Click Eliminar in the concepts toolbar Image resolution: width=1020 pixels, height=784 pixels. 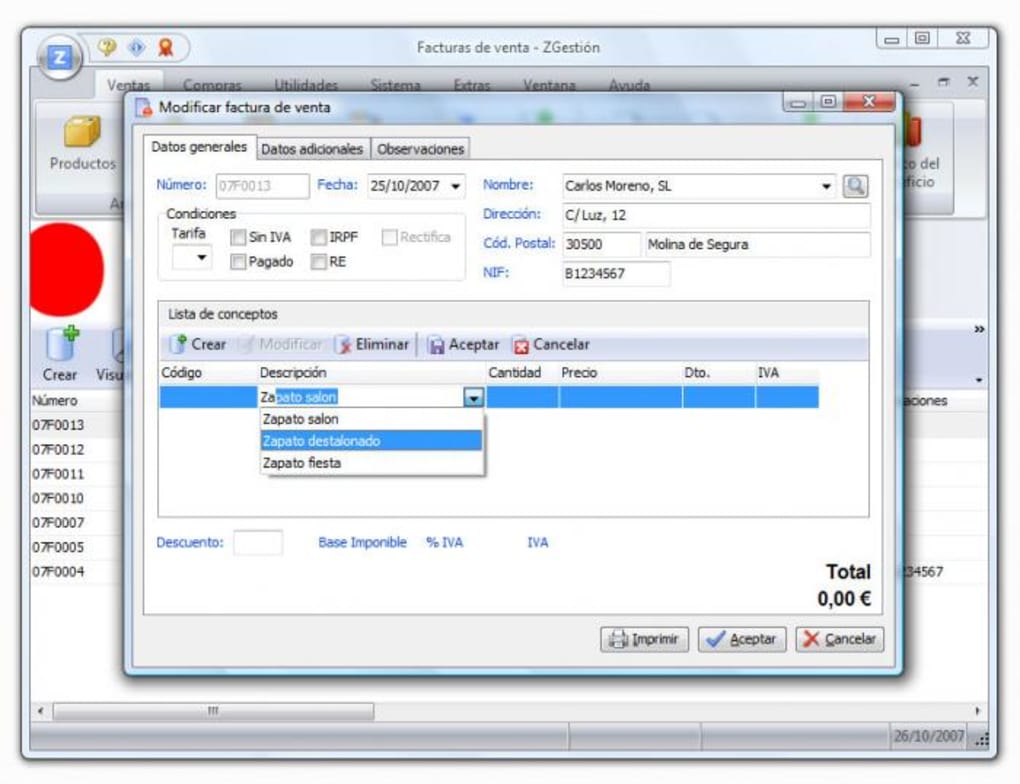[x=372, y=344]
